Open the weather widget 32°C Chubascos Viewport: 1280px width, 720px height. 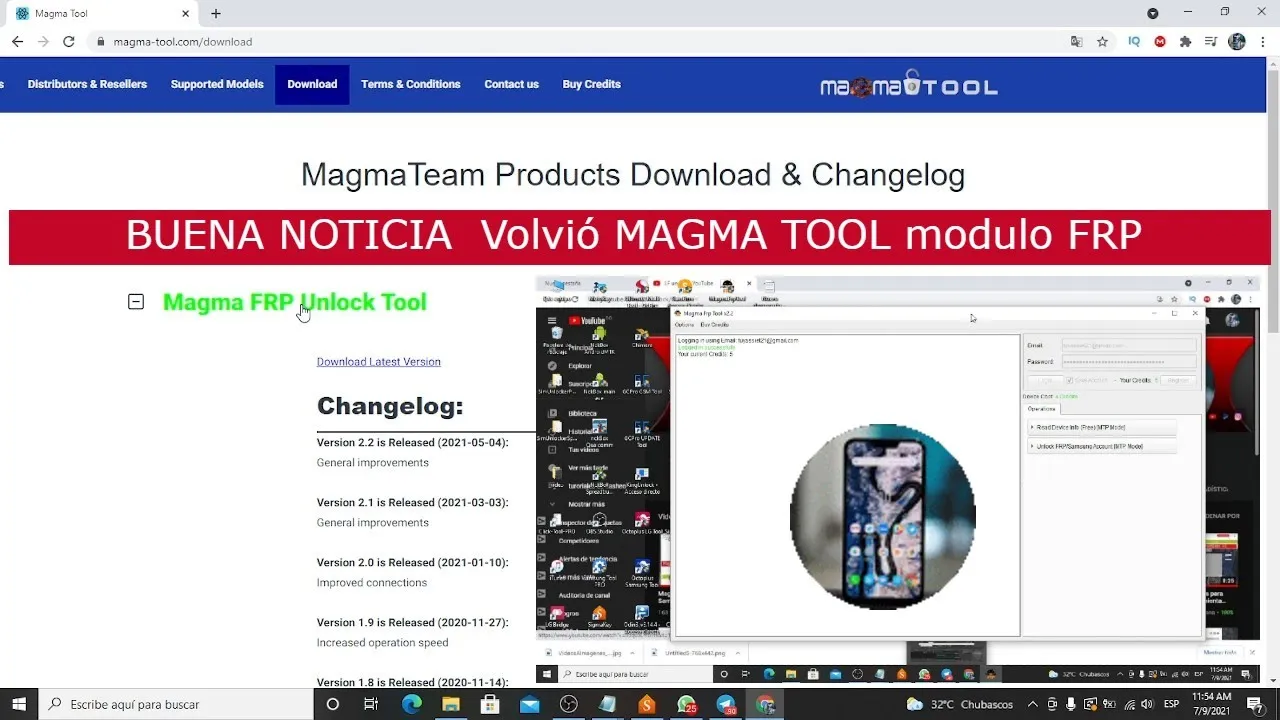pos(960,704)
